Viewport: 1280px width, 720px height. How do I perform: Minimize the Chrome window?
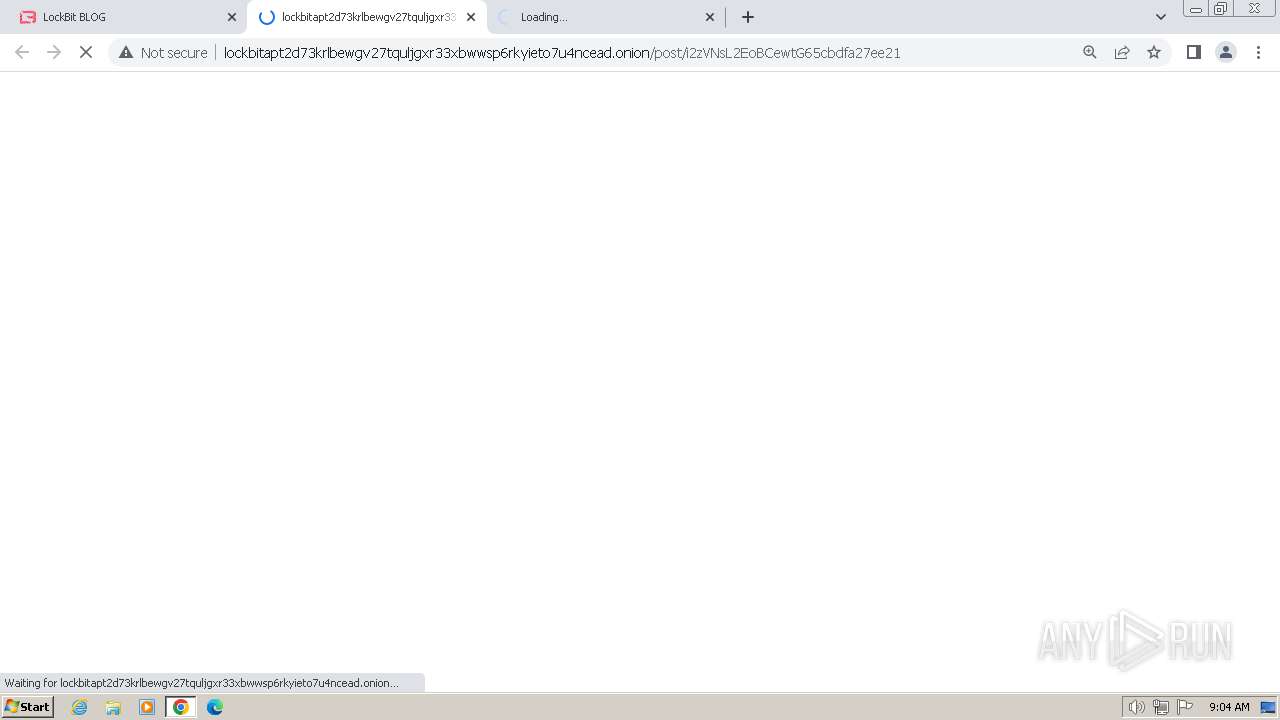click(x=1195, y=9)
